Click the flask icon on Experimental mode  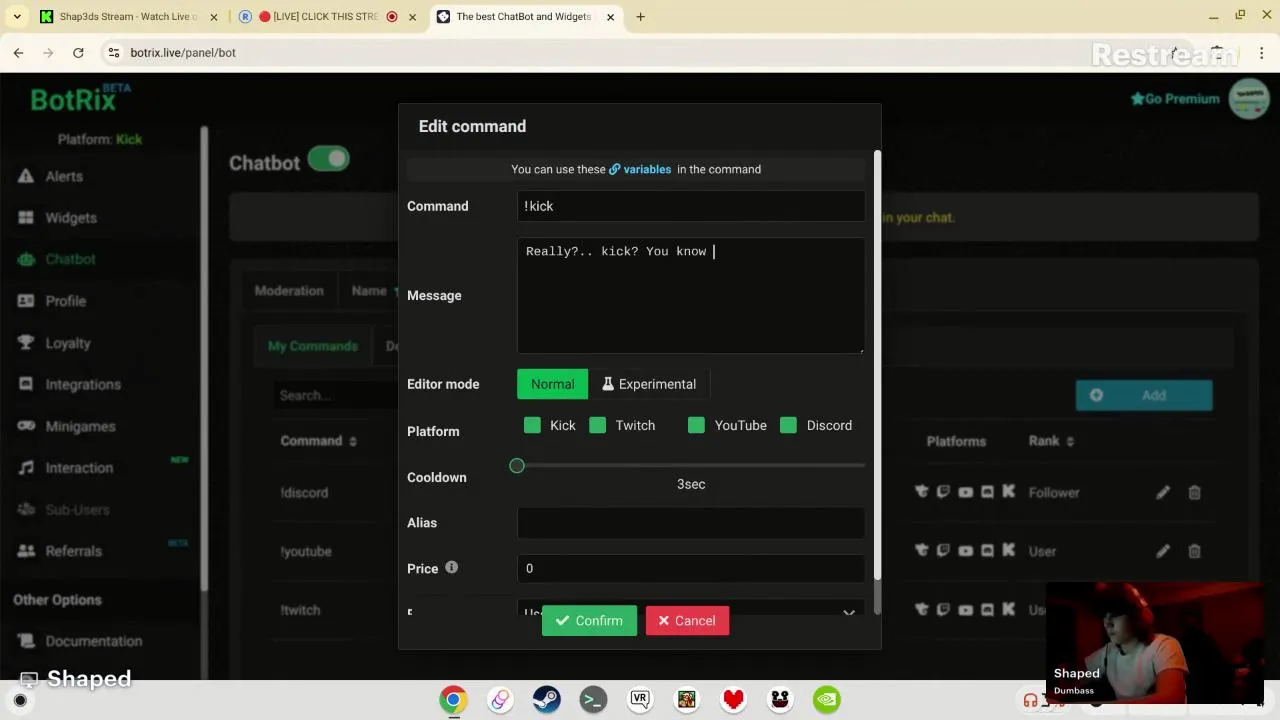pos(607,384)
